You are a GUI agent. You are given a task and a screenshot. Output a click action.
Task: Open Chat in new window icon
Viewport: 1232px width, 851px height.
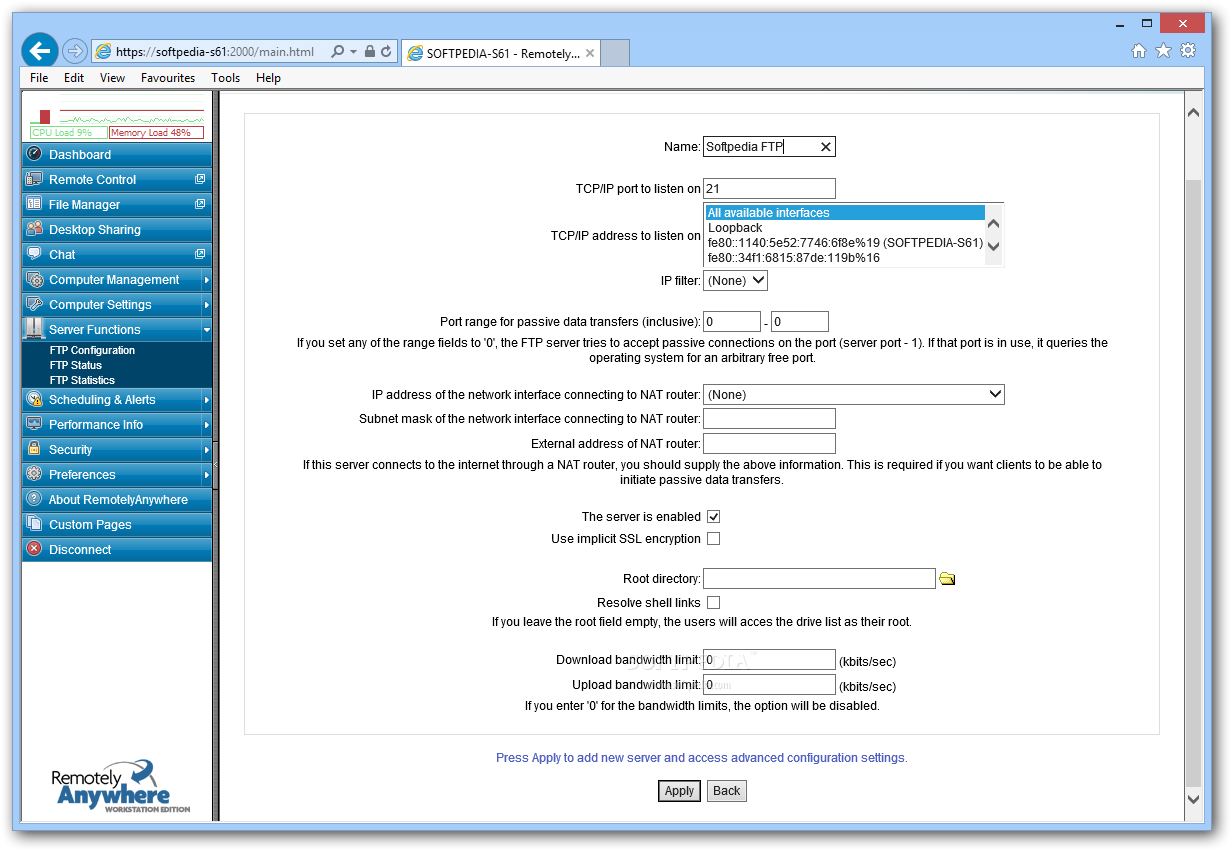coord(200,254)
